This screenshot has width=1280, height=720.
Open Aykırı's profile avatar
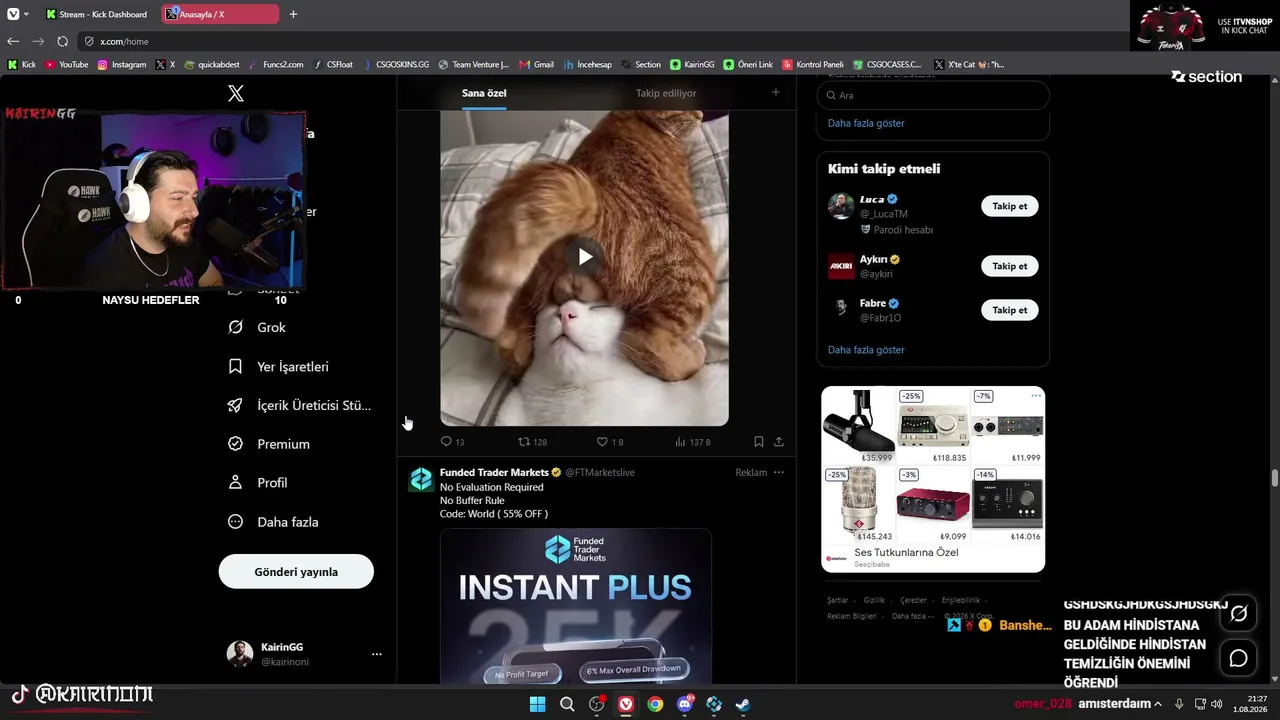tap(841, 266)
